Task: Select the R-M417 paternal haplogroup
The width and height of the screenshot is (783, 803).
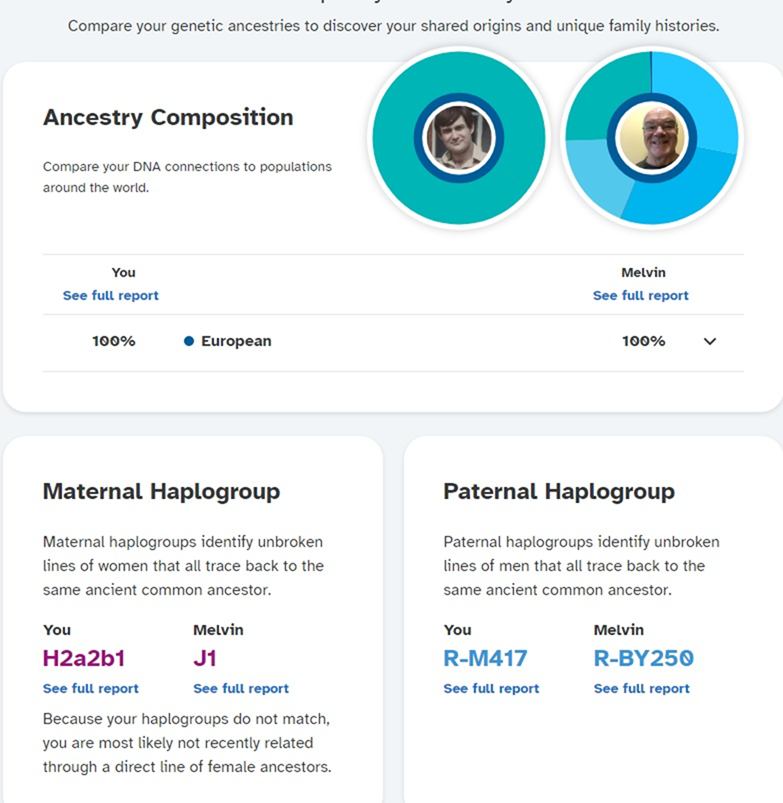Action: [485, 658]
